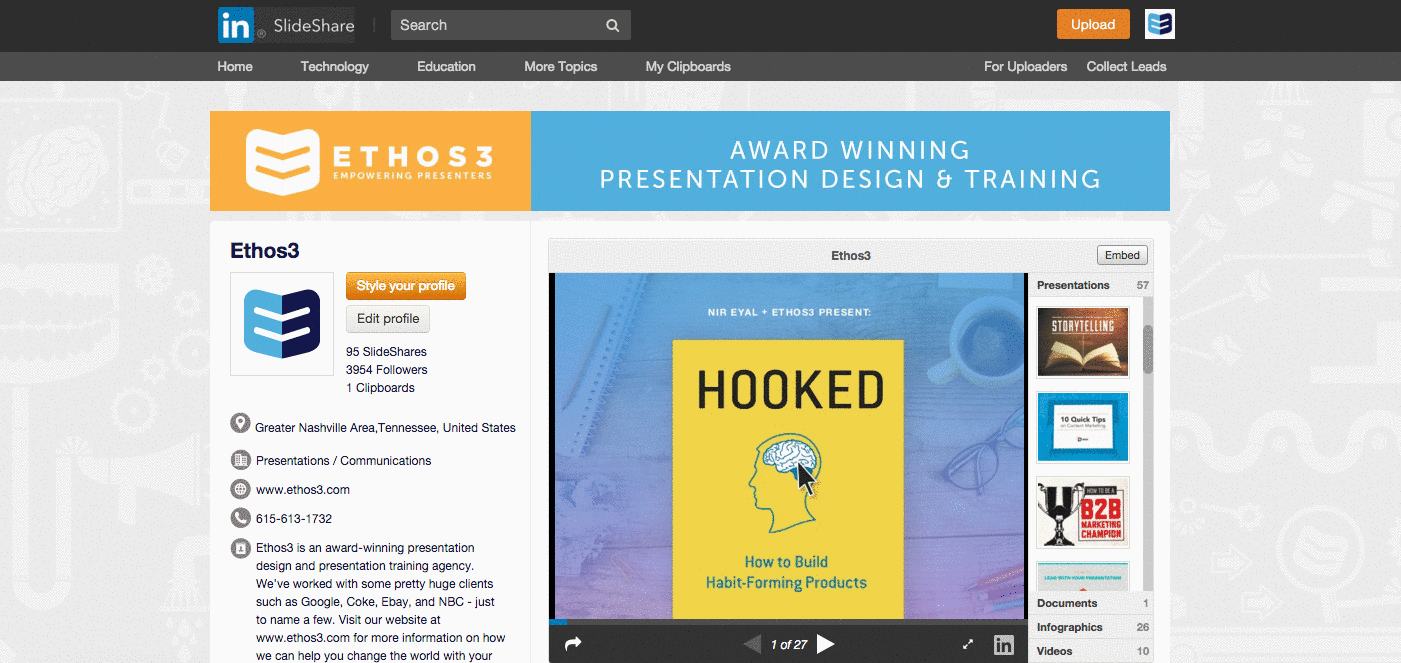Click the Greater Nashville Area location text
This screenshot has height=663, width=1401.
[385, 428]
